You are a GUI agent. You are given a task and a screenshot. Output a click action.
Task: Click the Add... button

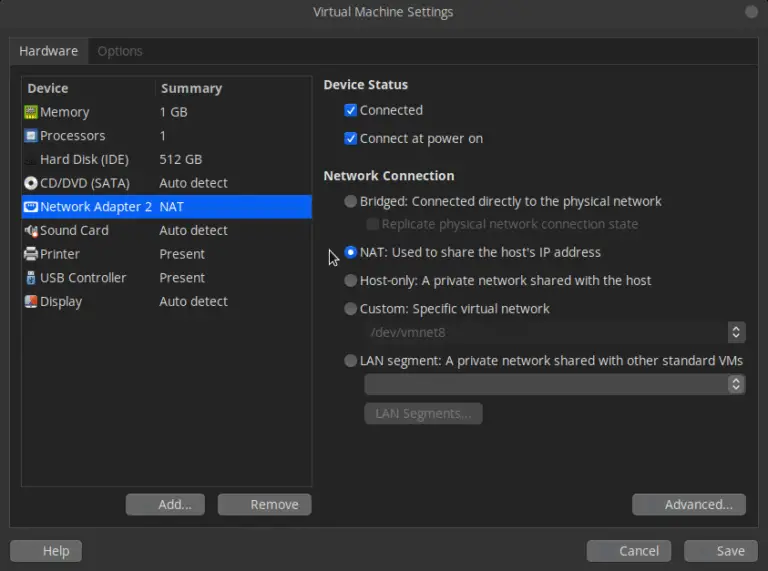[165, 504]
